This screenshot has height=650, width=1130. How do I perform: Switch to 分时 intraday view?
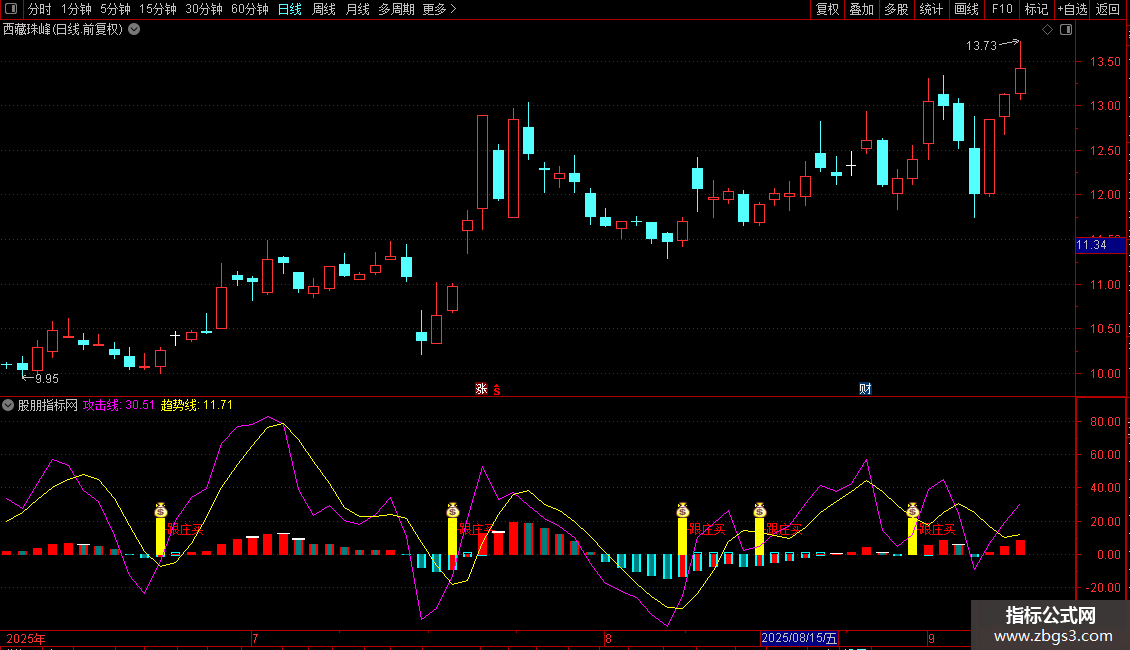click(40, 9)
